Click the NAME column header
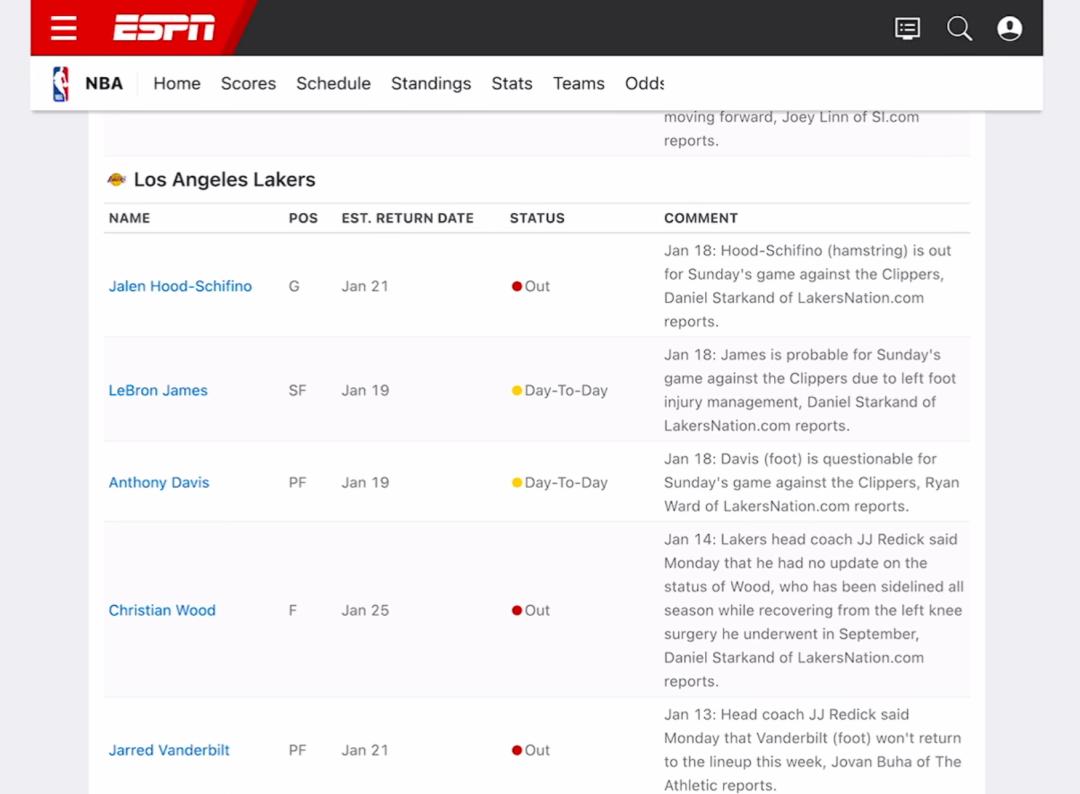This screenshot has height=794, width=1080. [129, 218]
